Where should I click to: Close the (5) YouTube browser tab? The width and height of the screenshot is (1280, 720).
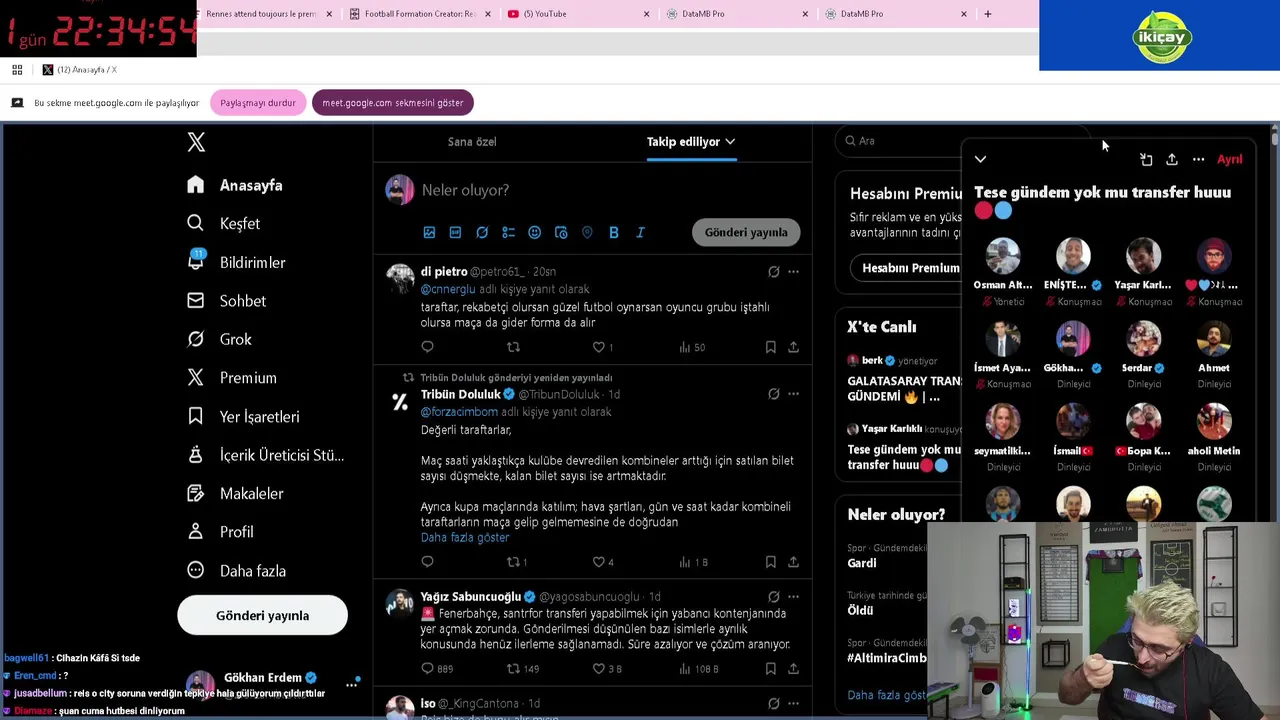point(646,14)
